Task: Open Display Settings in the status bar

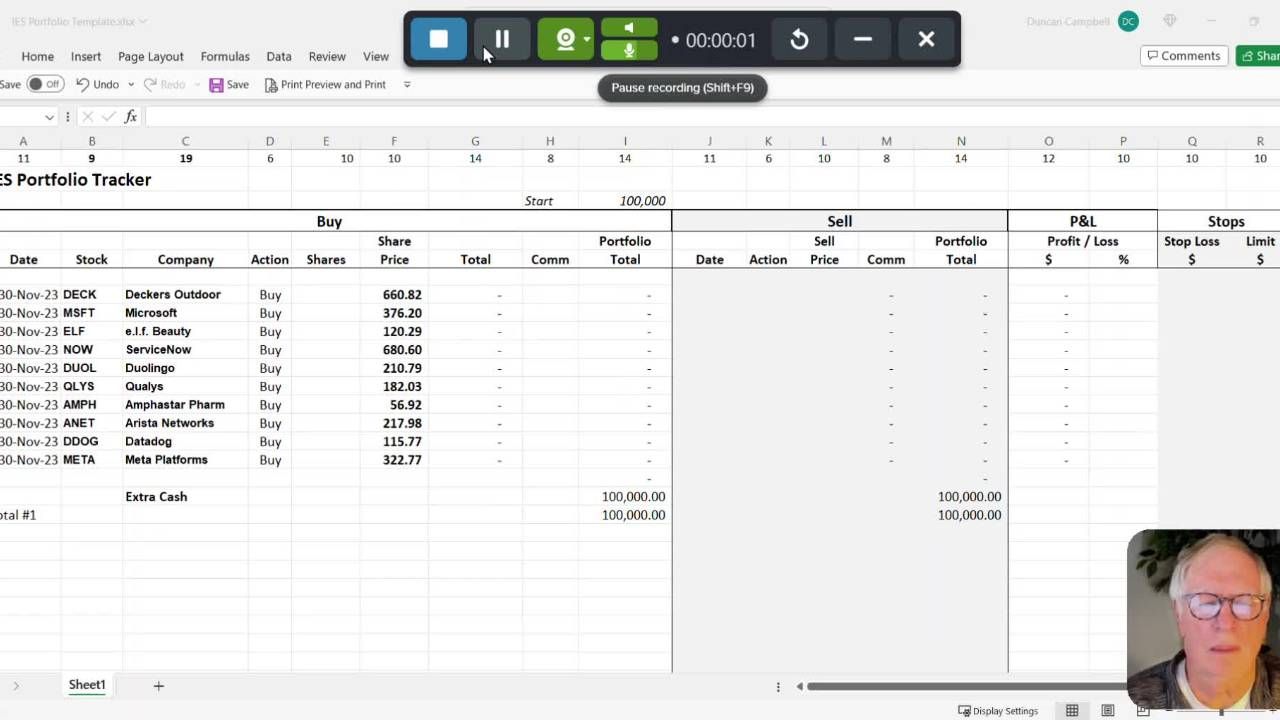Action: click(998, 711)
